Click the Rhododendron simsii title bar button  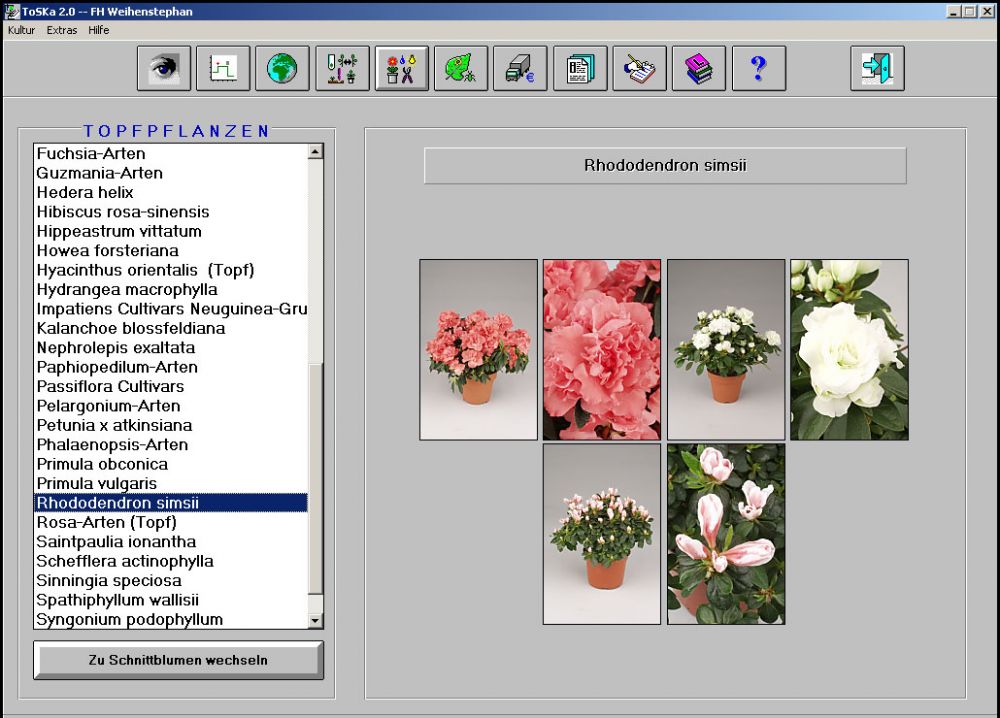pyautogui.click(x=665, y=166)
